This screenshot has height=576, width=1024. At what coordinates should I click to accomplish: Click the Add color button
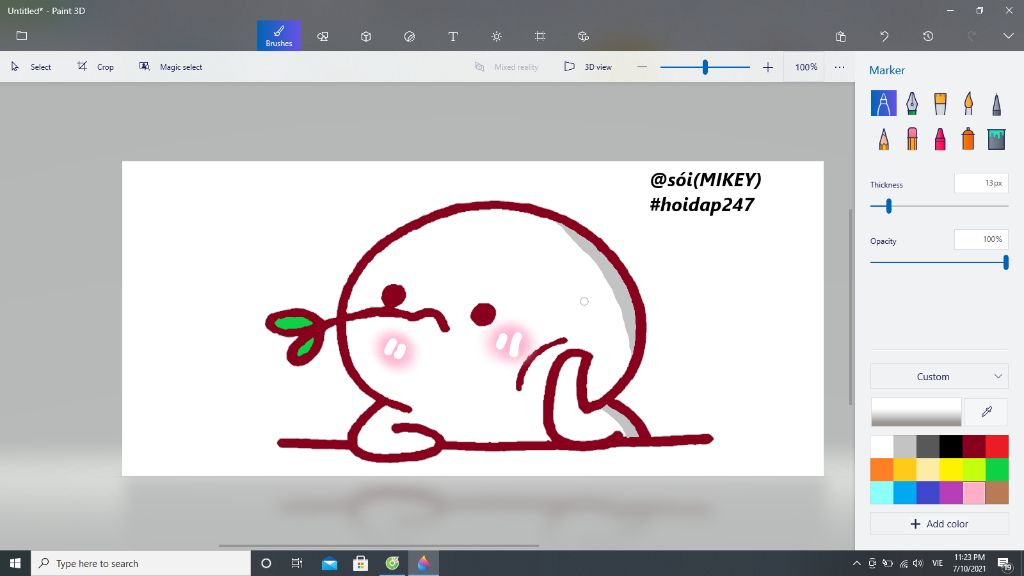(938, 523)
